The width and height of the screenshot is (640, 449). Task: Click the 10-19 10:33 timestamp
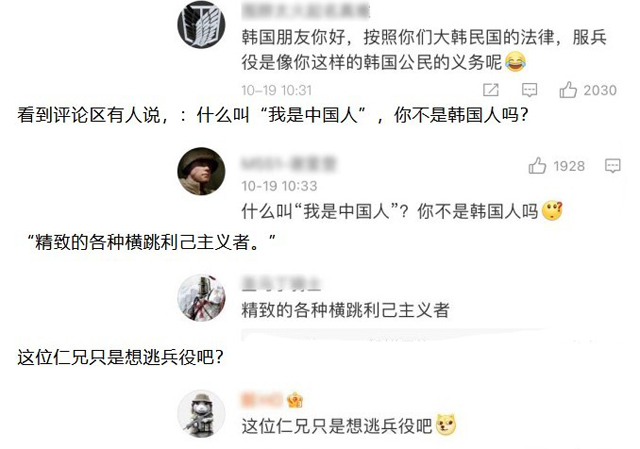[x=279, y=186]
